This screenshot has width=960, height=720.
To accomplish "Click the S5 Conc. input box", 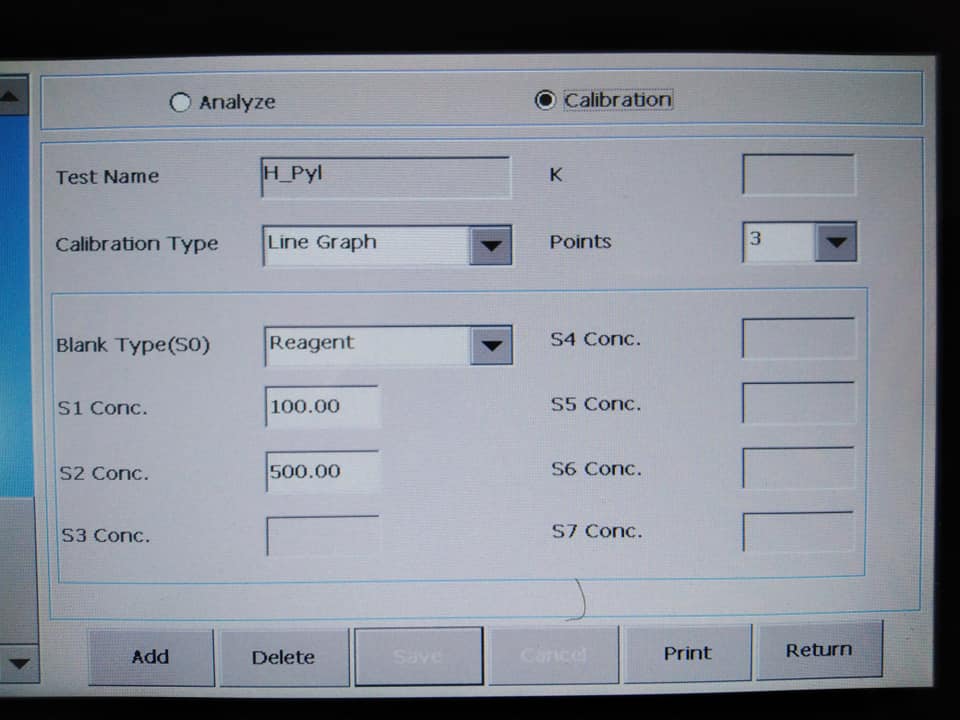I will tap(798, 402).
